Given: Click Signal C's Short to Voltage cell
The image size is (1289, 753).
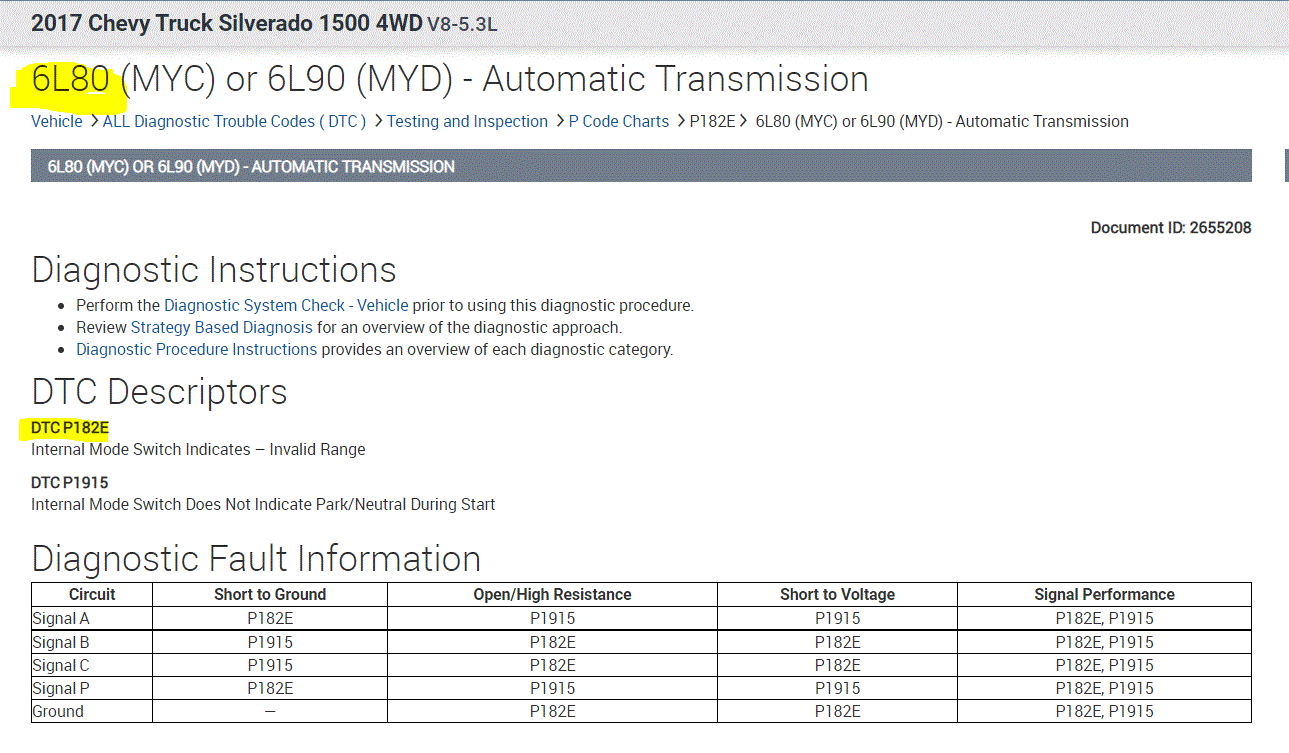Looking at the screenshot, I should click(837, 665).
